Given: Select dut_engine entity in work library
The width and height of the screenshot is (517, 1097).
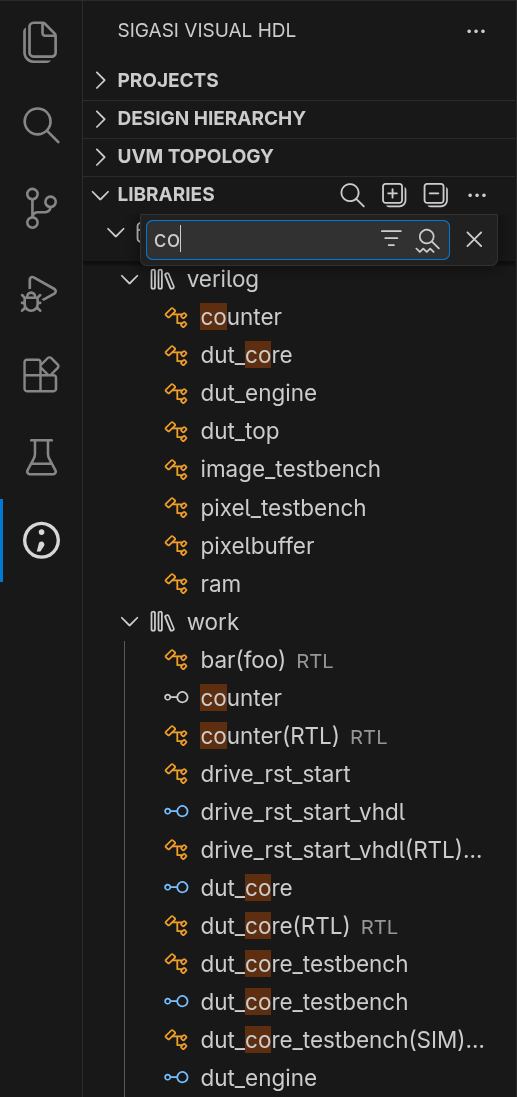Looking at the screenshot, I should click(258, 1078).
